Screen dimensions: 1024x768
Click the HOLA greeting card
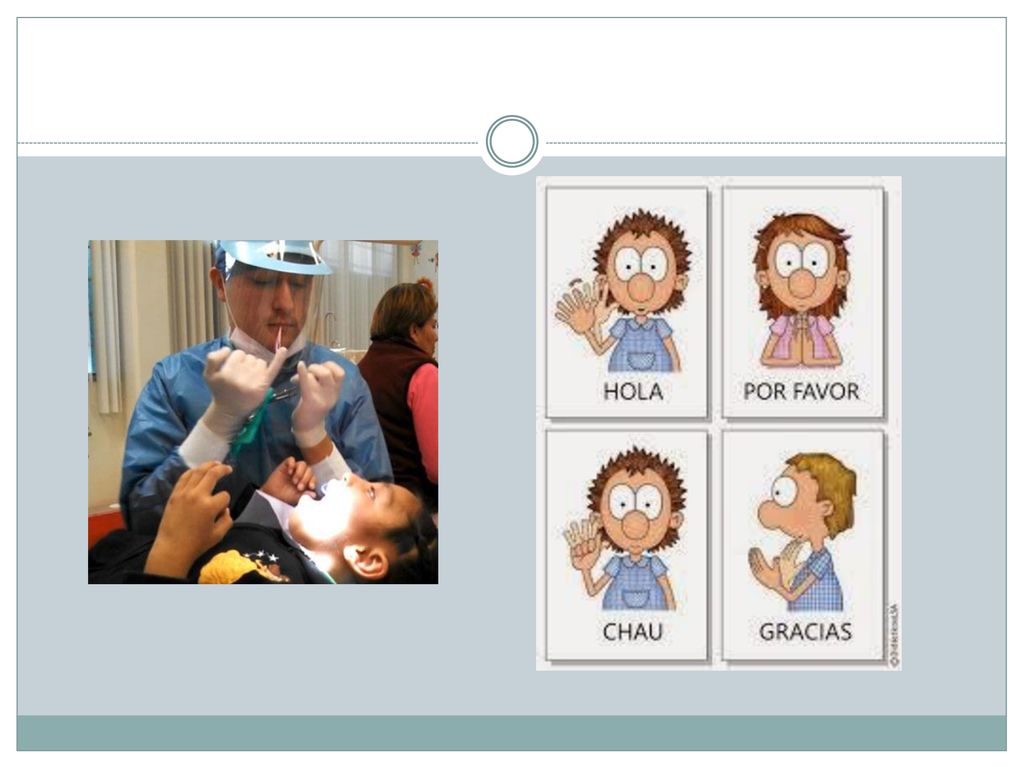[x=627, y=302]
